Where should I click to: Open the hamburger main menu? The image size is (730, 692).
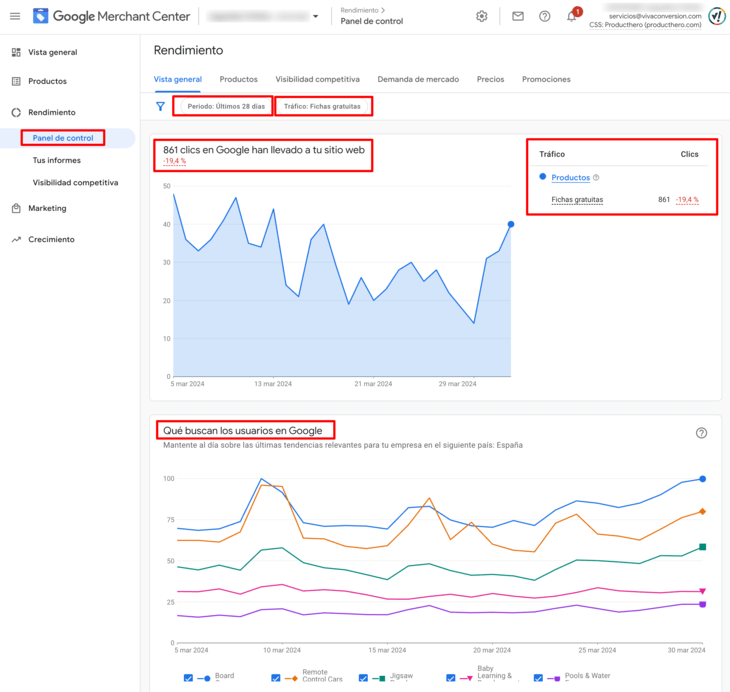click(x=15, y=16)
